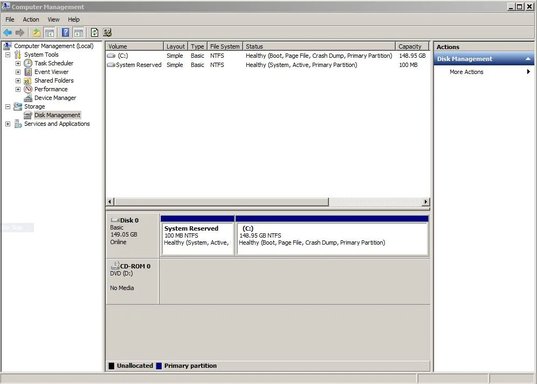Toggle the Show/Hide Action Pane icon
The height and width of the screenshot is (384, 537).
point(78,33)
